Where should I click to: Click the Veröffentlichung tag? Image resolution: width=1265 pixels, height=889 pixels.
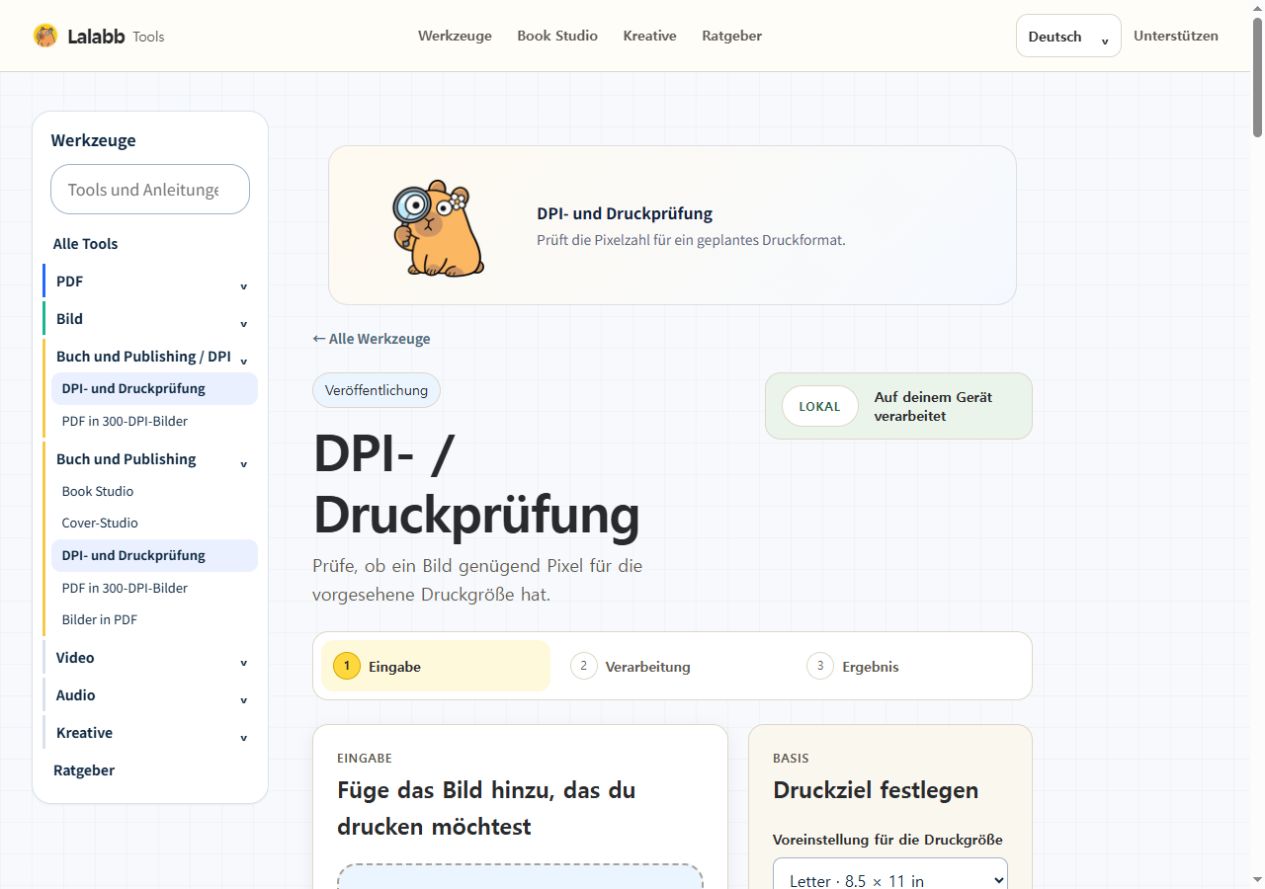(376, 390)
